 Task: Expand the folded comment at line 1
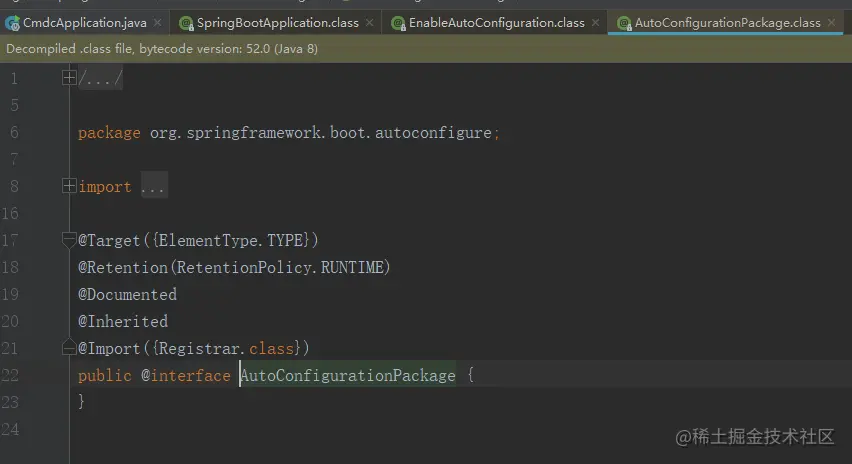pyautogui.click(x=69, y=78)
